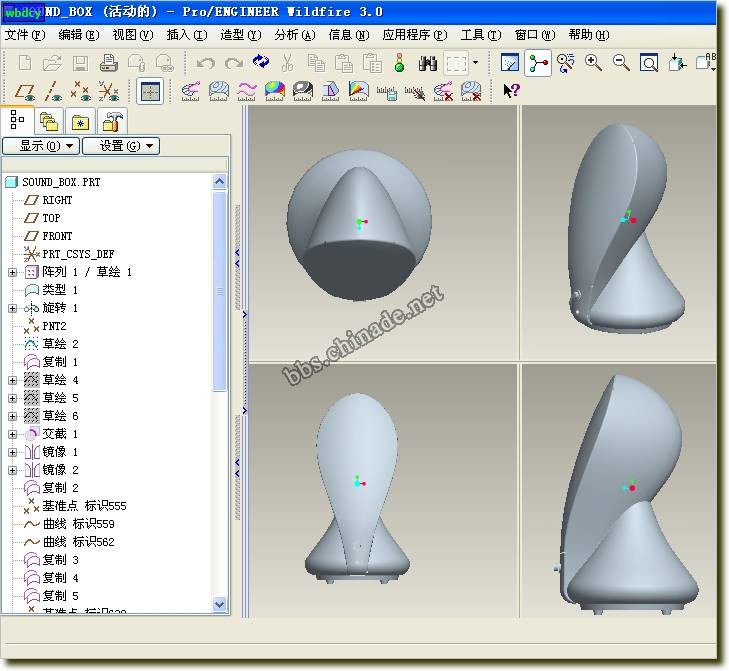Image resolution: width=729 pixels, height=671 pixels.
Task: Switch to the model tree tab
Action: tap(17, 120)
